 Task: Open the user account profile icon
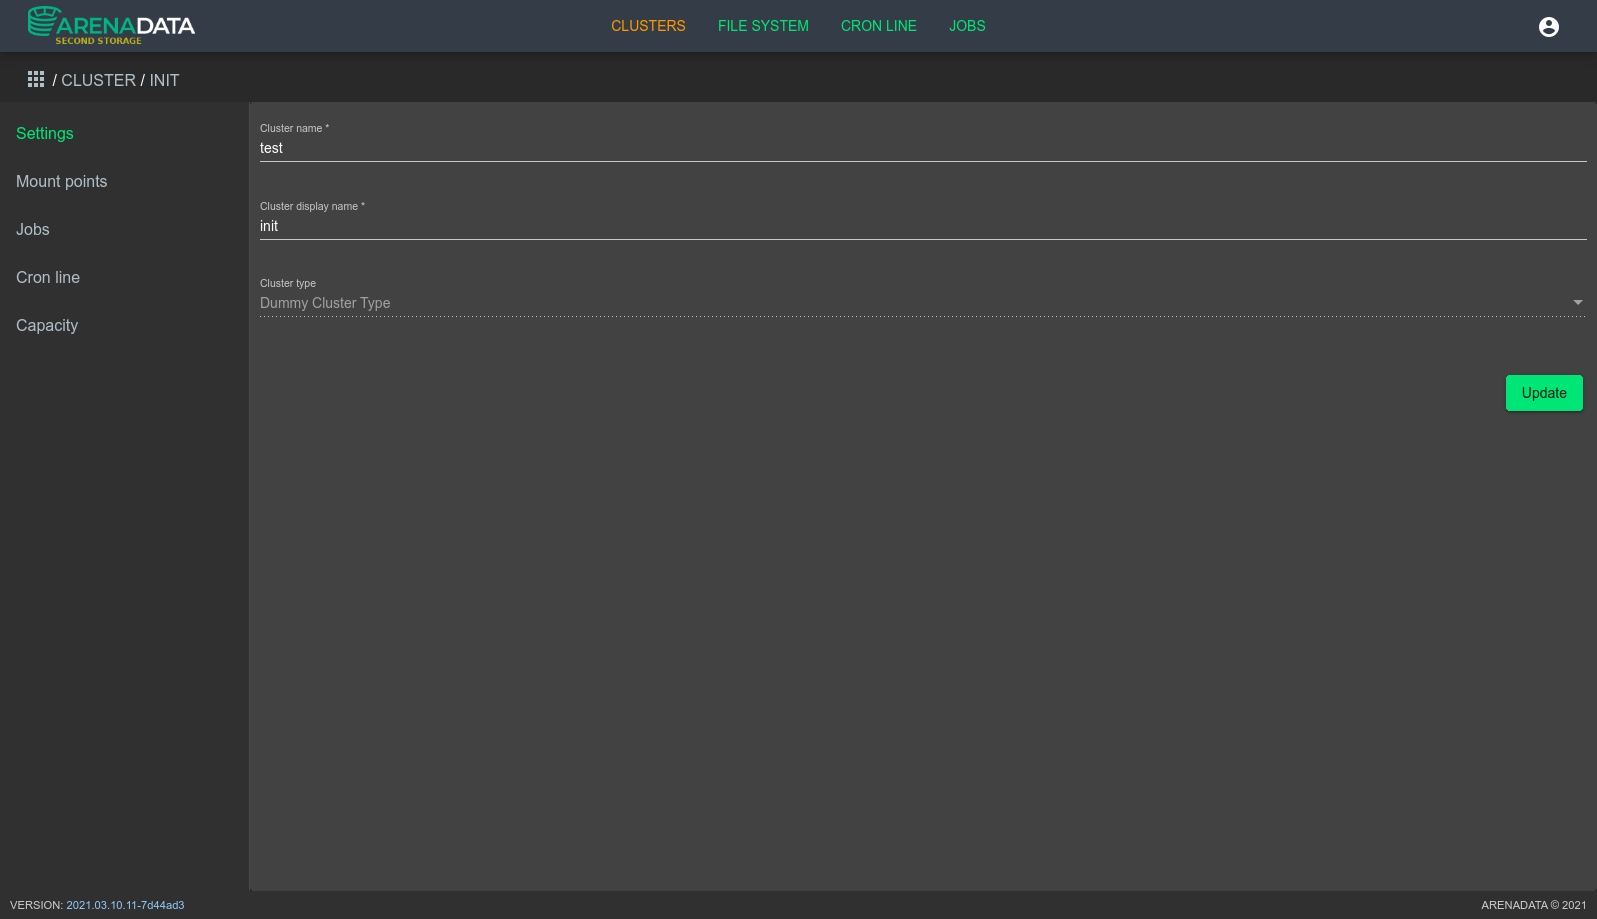(1548, 27)
